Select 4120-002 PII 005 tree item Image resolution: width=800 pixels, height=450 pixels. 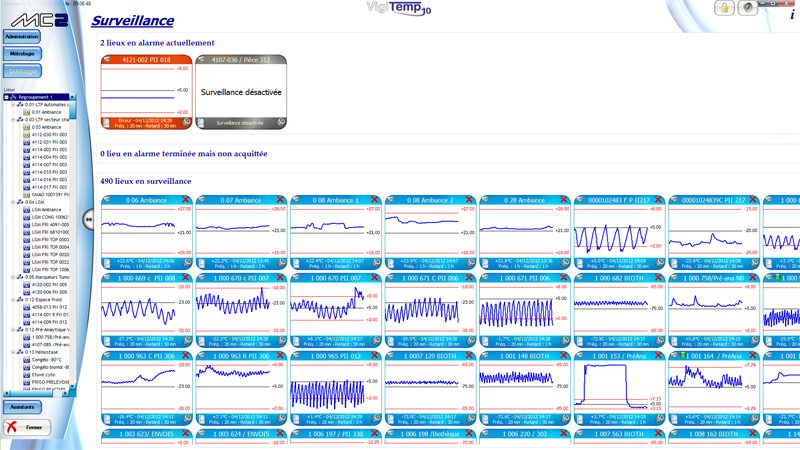(x=49, y=285)
